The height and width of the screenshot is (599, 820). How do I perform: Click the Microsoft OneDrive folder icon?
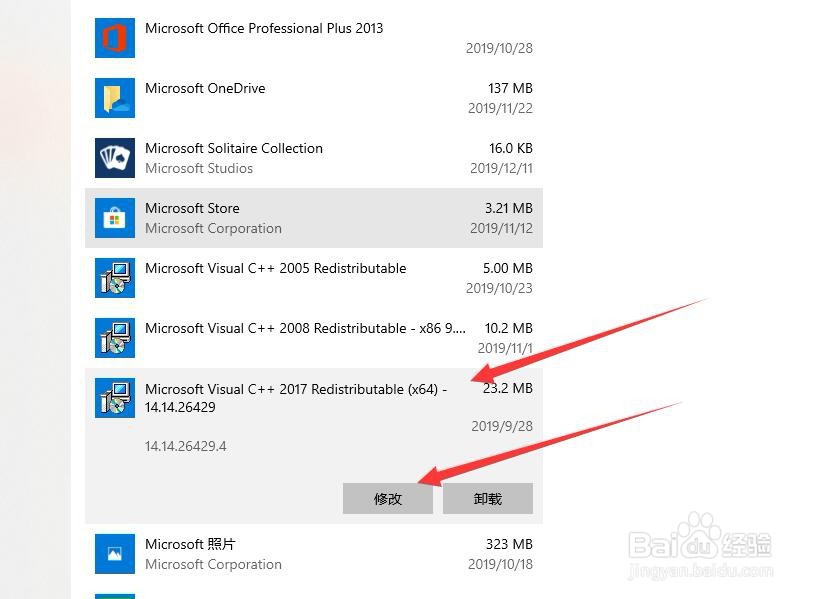click(115, 98)
